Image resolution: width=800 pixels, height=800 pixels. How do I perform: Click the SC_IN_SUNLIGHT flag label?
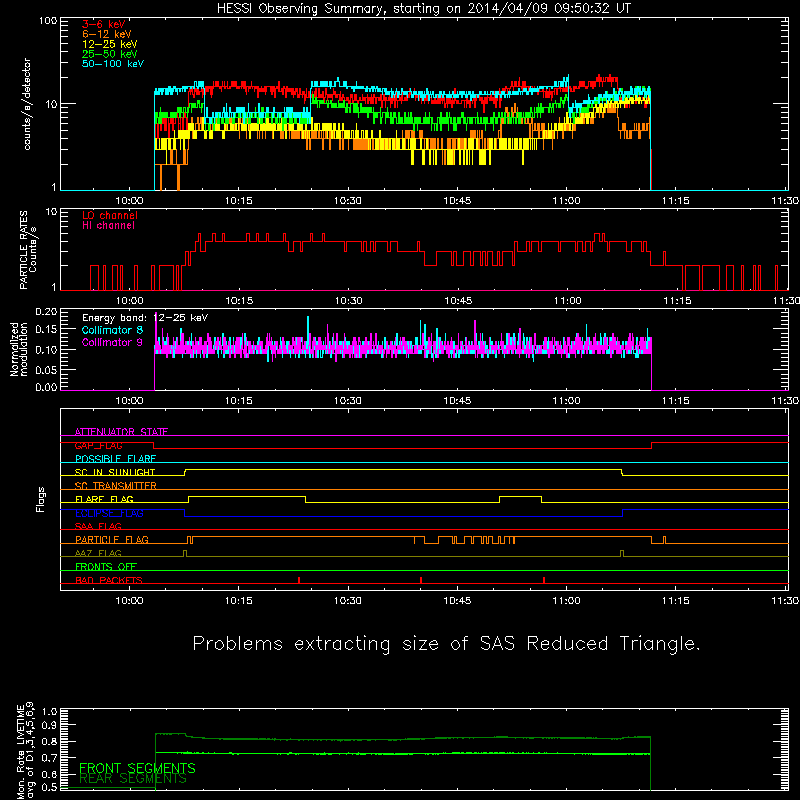pyautogui.click(x=115, y=472)
